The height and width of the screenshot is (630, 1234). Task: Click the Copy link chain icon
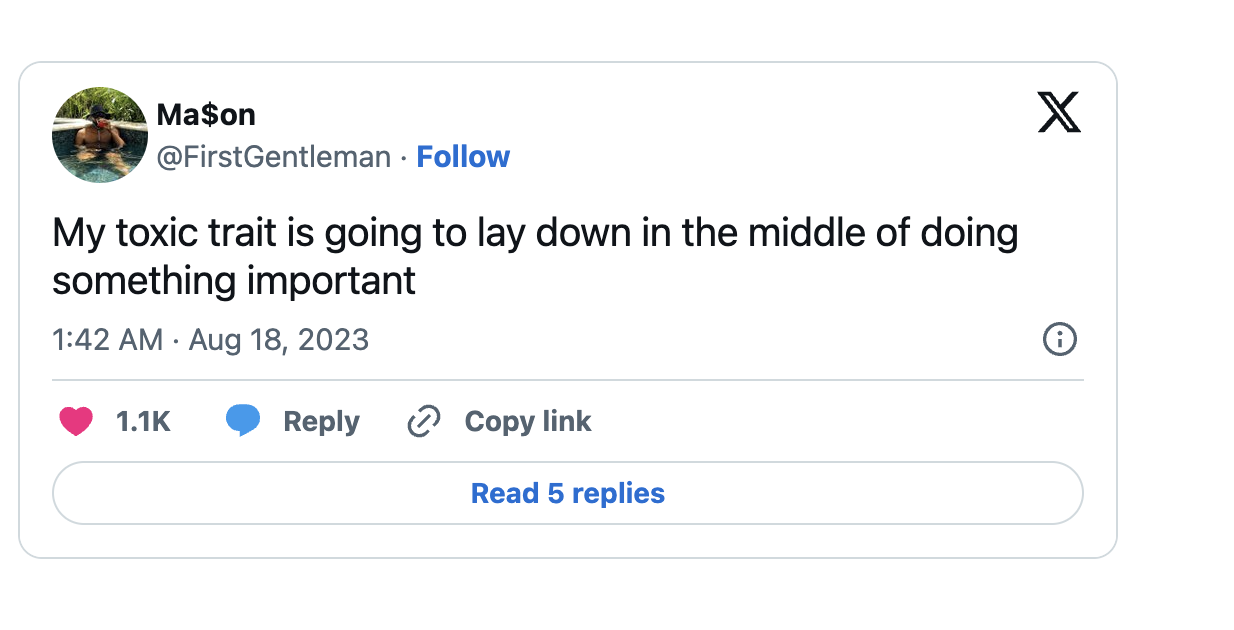click(x=423, y=421)
